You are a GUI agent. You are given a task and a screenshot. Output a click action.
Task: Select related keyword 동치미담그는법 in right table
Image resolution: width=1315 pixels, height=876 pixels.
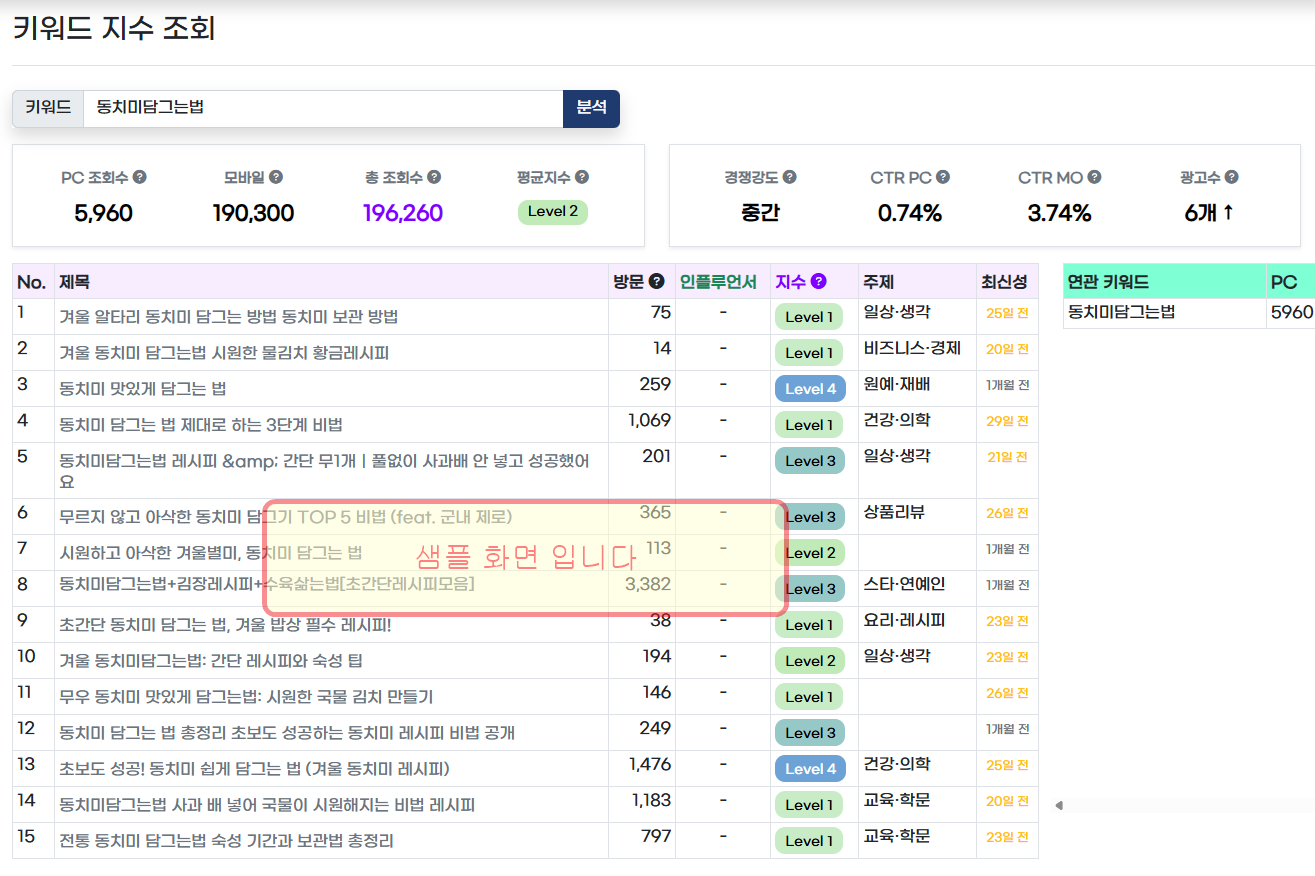1121,312
